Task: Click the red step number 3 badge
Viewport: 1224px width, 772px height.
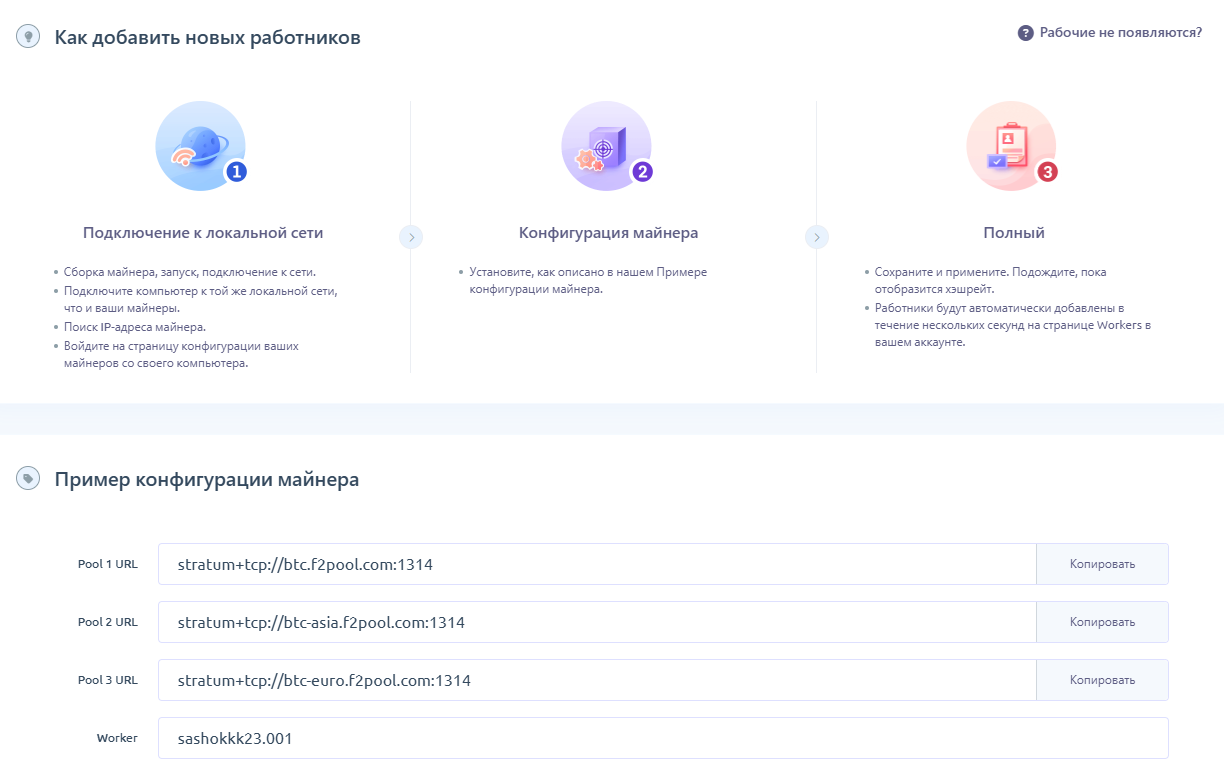Action: 1047,172
